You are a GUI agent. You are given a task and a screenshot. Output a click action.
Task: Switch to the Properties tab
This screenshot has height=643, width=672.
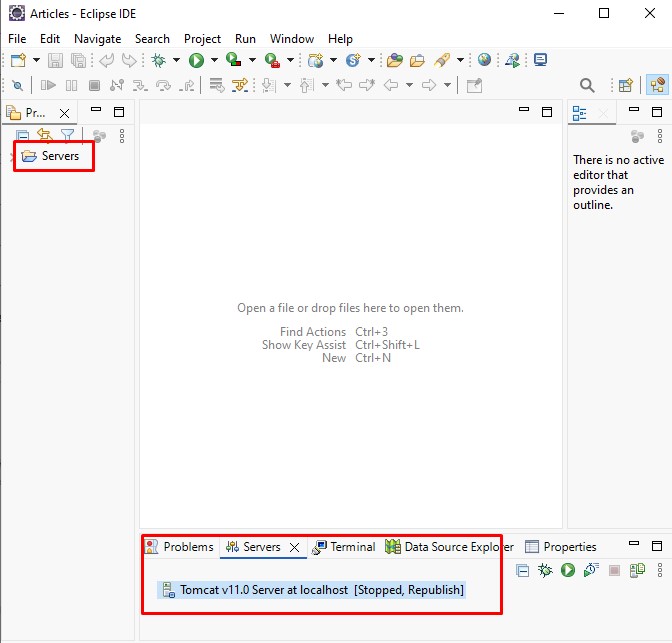561,547
